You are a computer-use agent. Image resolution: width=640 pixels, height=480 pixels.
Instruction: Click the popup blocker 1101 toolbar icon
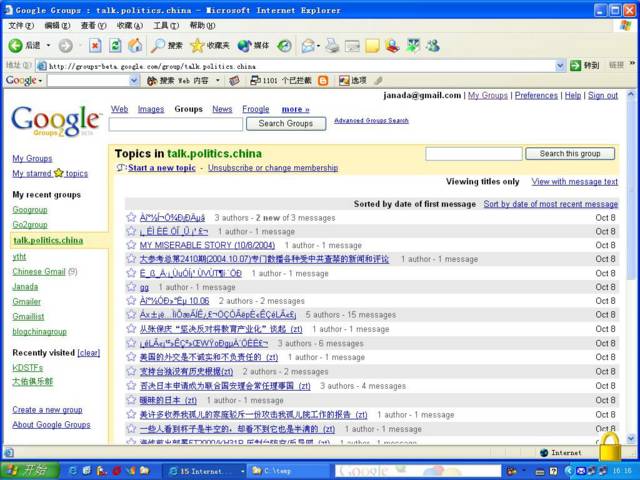pos(256,80)
